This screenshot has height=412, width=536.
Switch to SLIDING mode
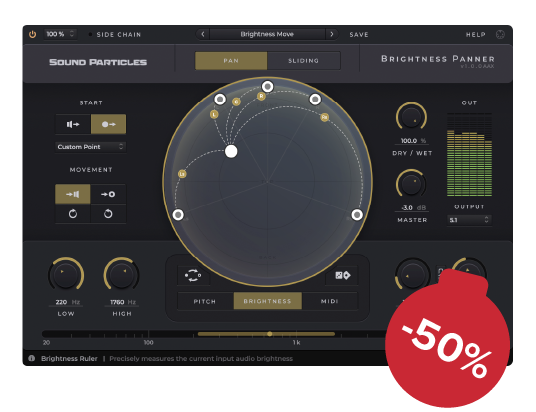click(304, 61)
